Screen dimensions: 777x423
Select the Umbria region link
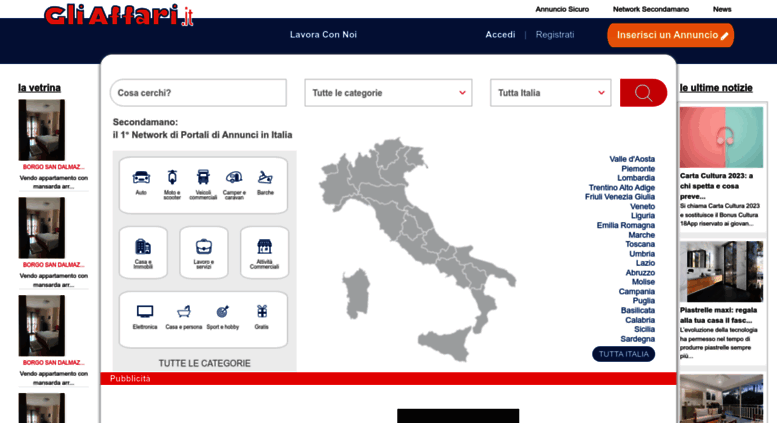pos(642,254)
